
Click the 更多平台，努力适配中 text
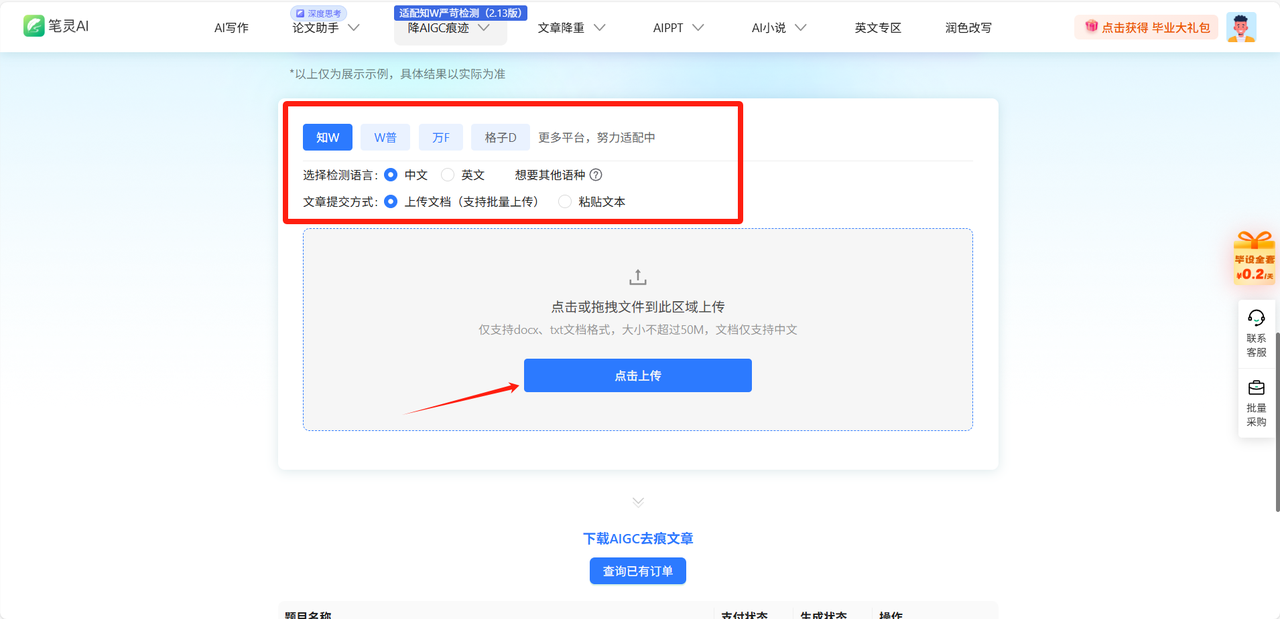597,137
